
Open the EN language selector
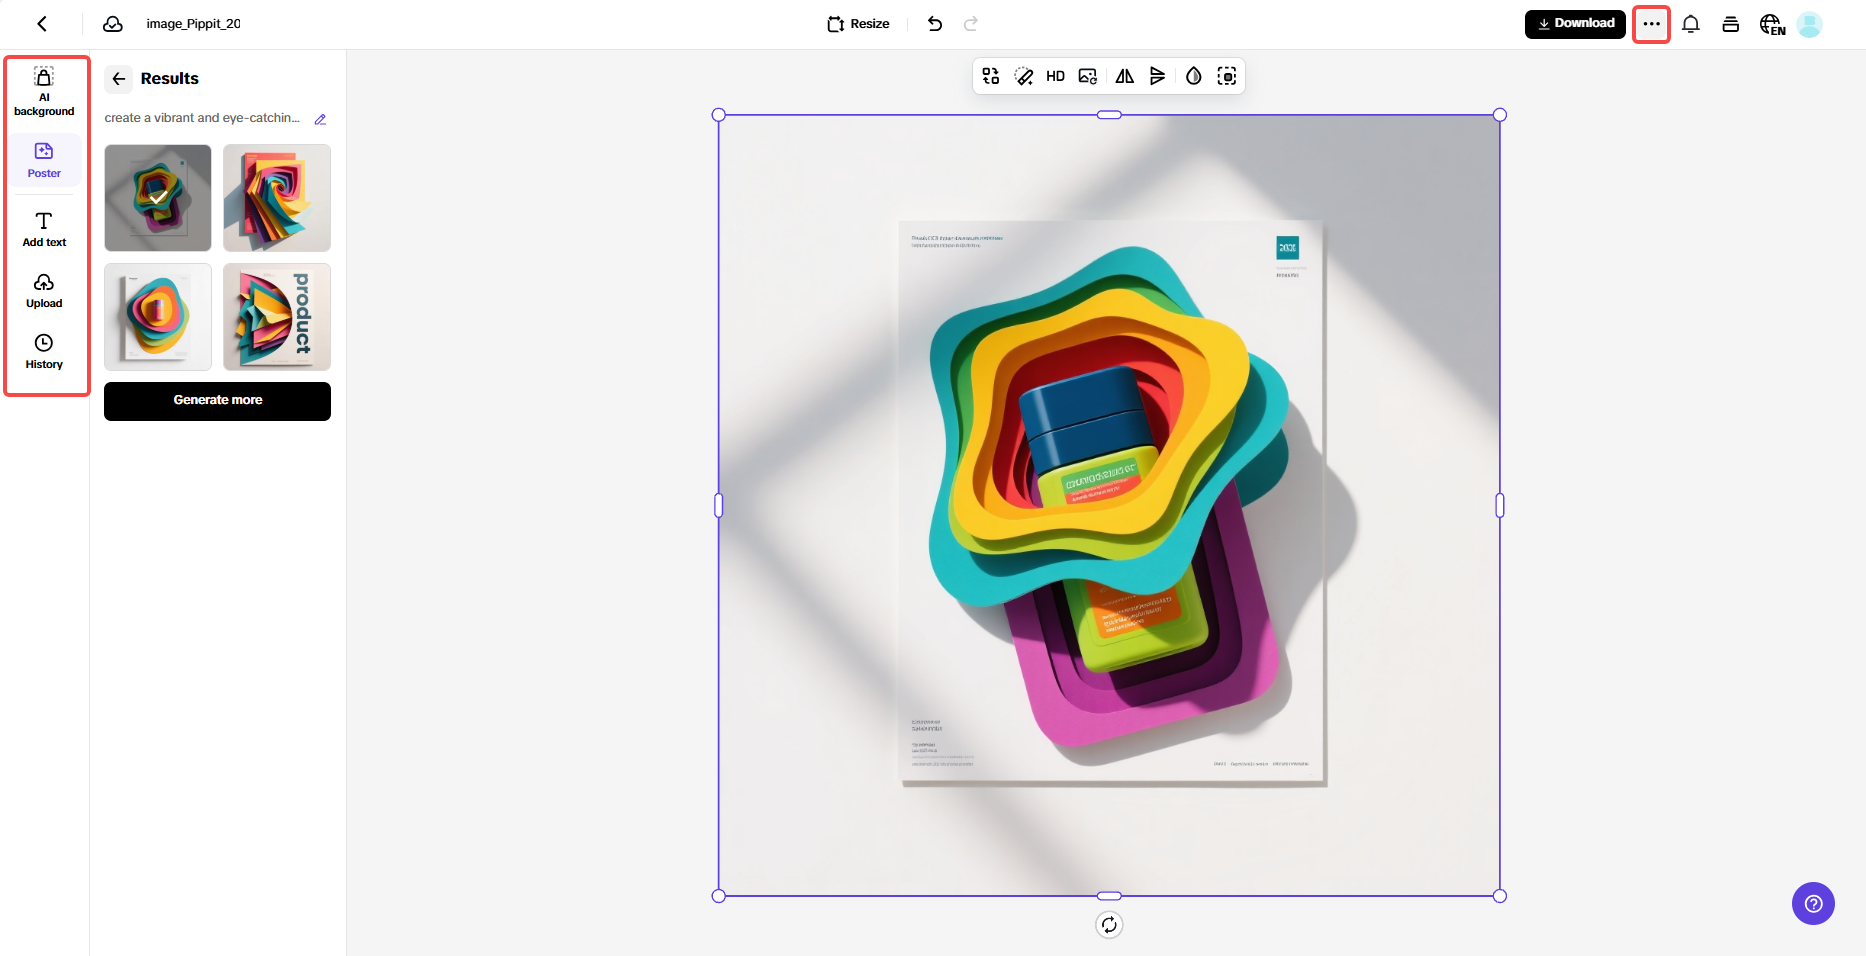pos(1771,24)
